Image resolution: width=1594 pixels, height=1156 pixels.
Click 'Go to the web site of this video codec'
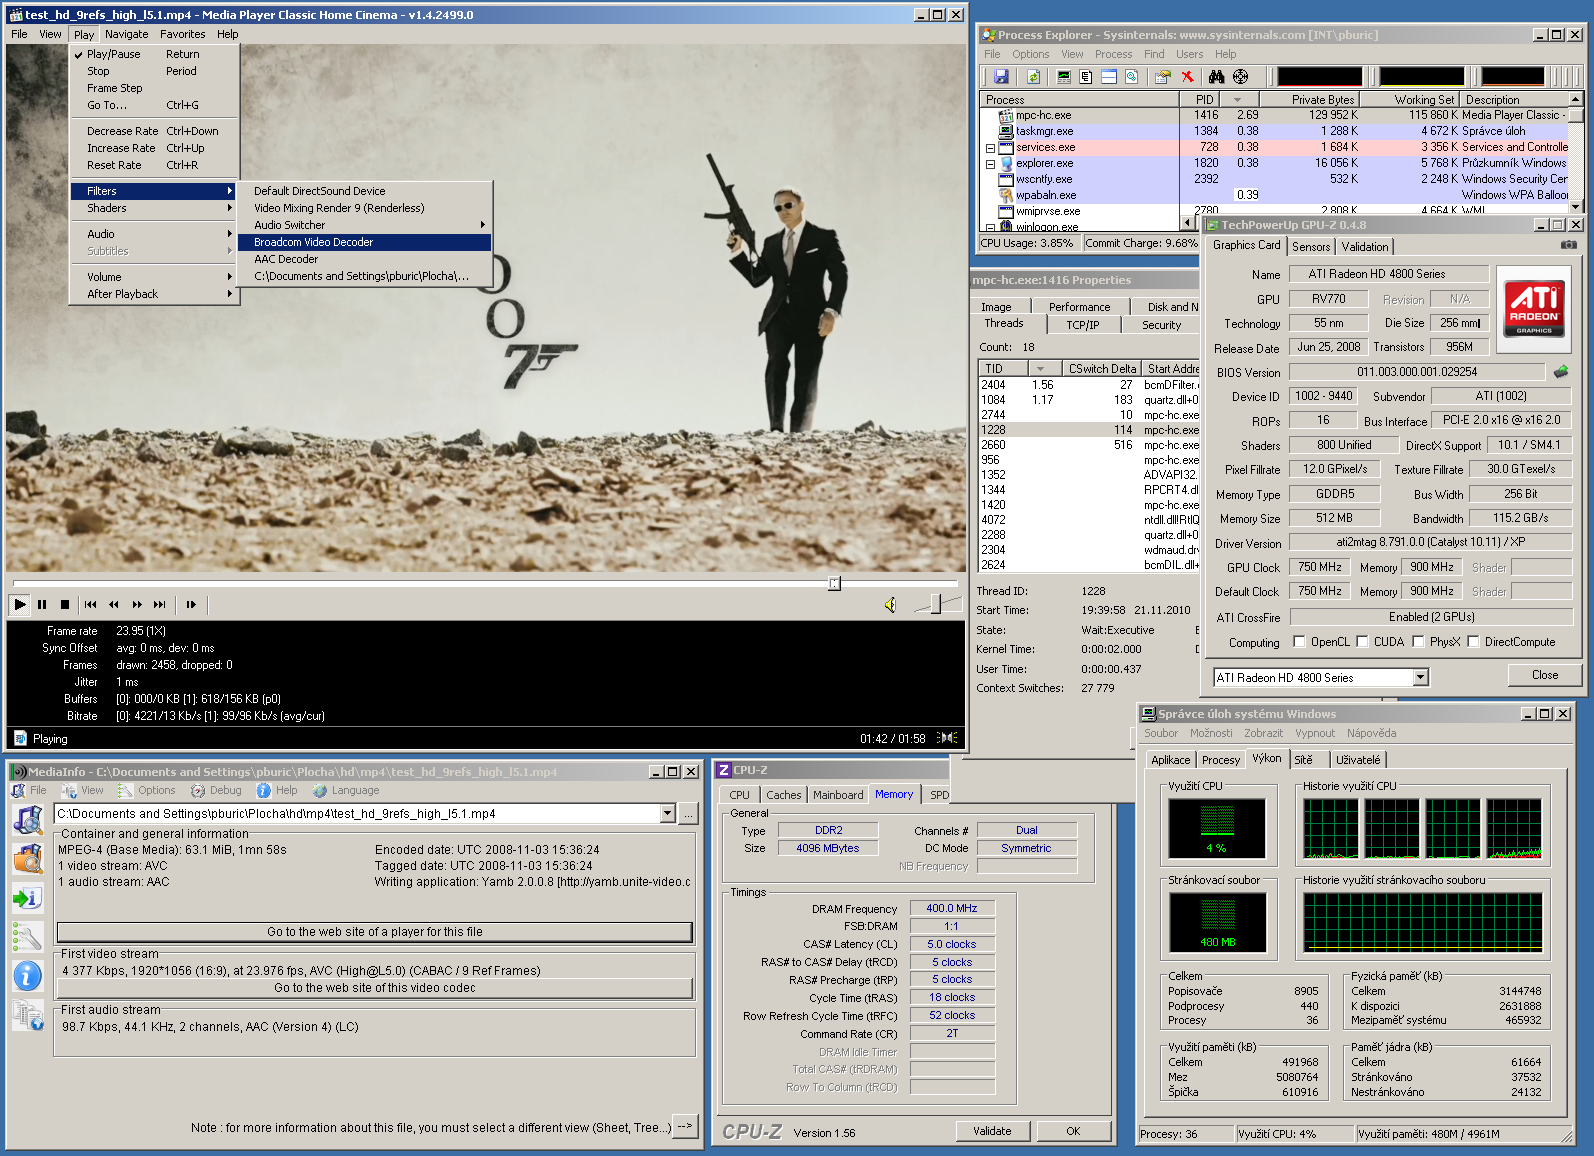[x=374, y=988]
